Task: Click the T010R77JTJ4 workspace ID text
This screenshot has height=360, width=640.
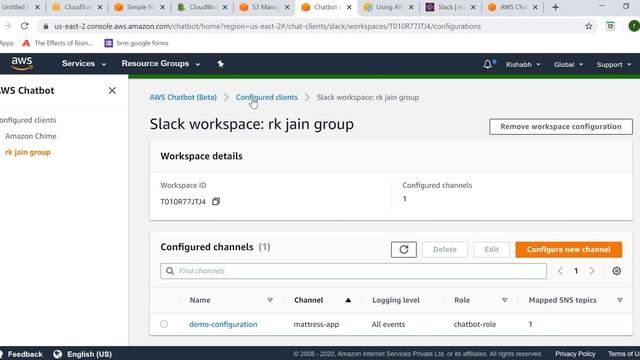Action: [x=183, y=202]
